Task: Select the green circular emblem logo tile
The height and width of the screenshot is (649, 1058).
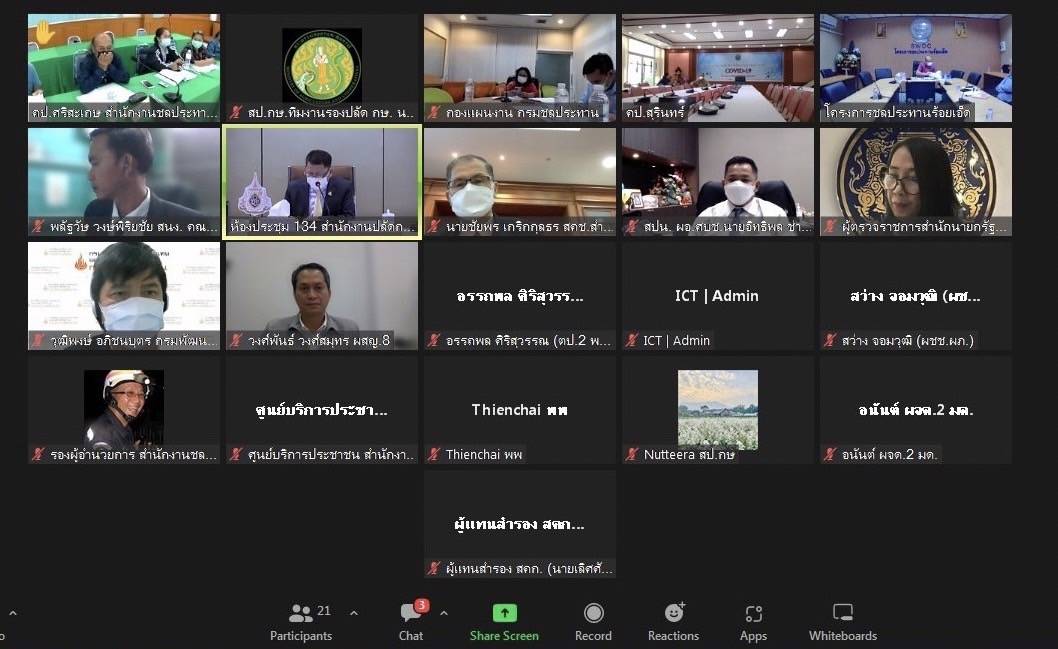Action: pos(322,67)
